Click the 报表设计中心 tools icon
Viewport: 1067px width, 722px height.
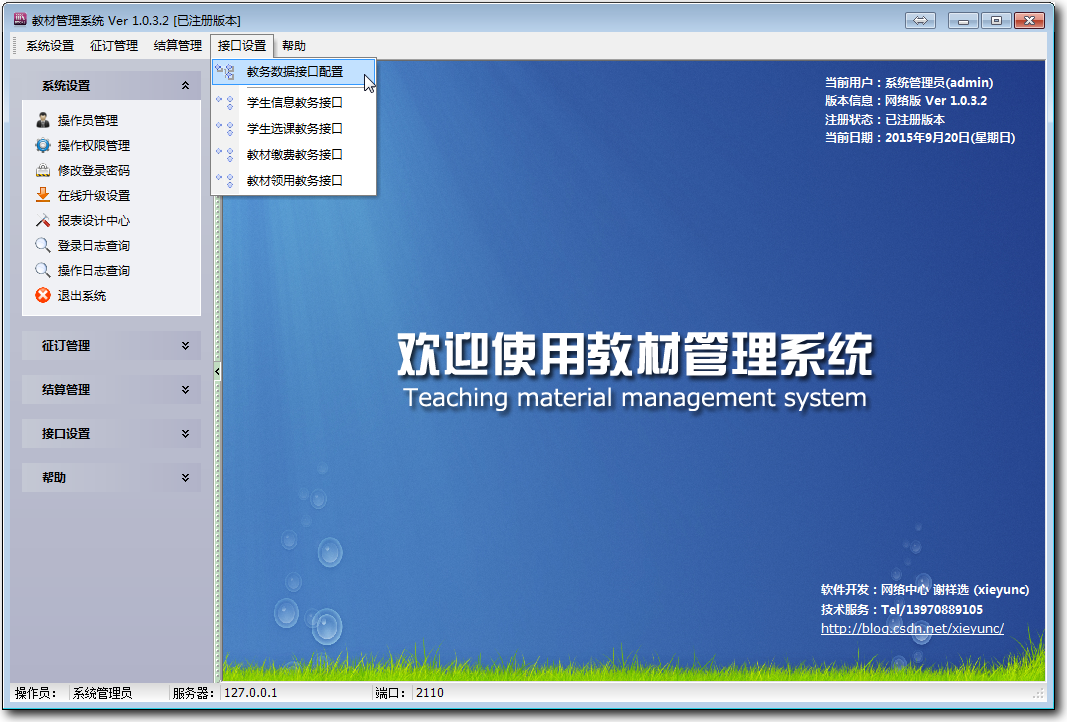[x=43, y=220]
